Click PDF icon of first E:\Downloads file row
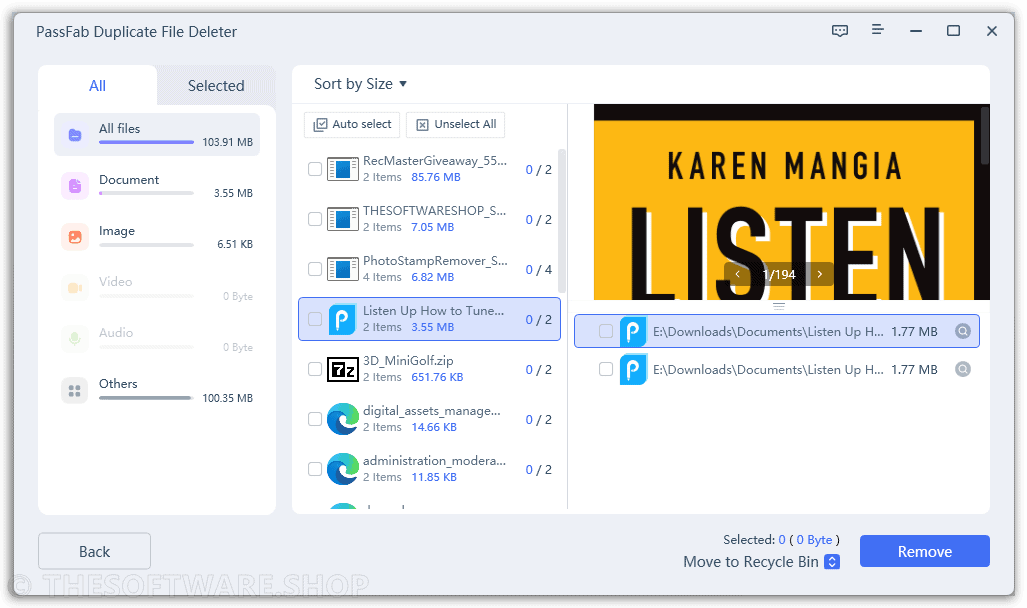Viewport: 1027px width, 608px height. tap(633, 332)
